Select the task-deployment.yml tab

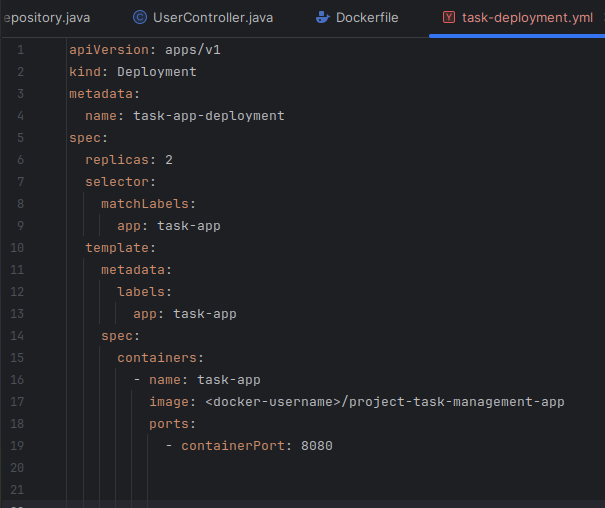pos(526,17)
